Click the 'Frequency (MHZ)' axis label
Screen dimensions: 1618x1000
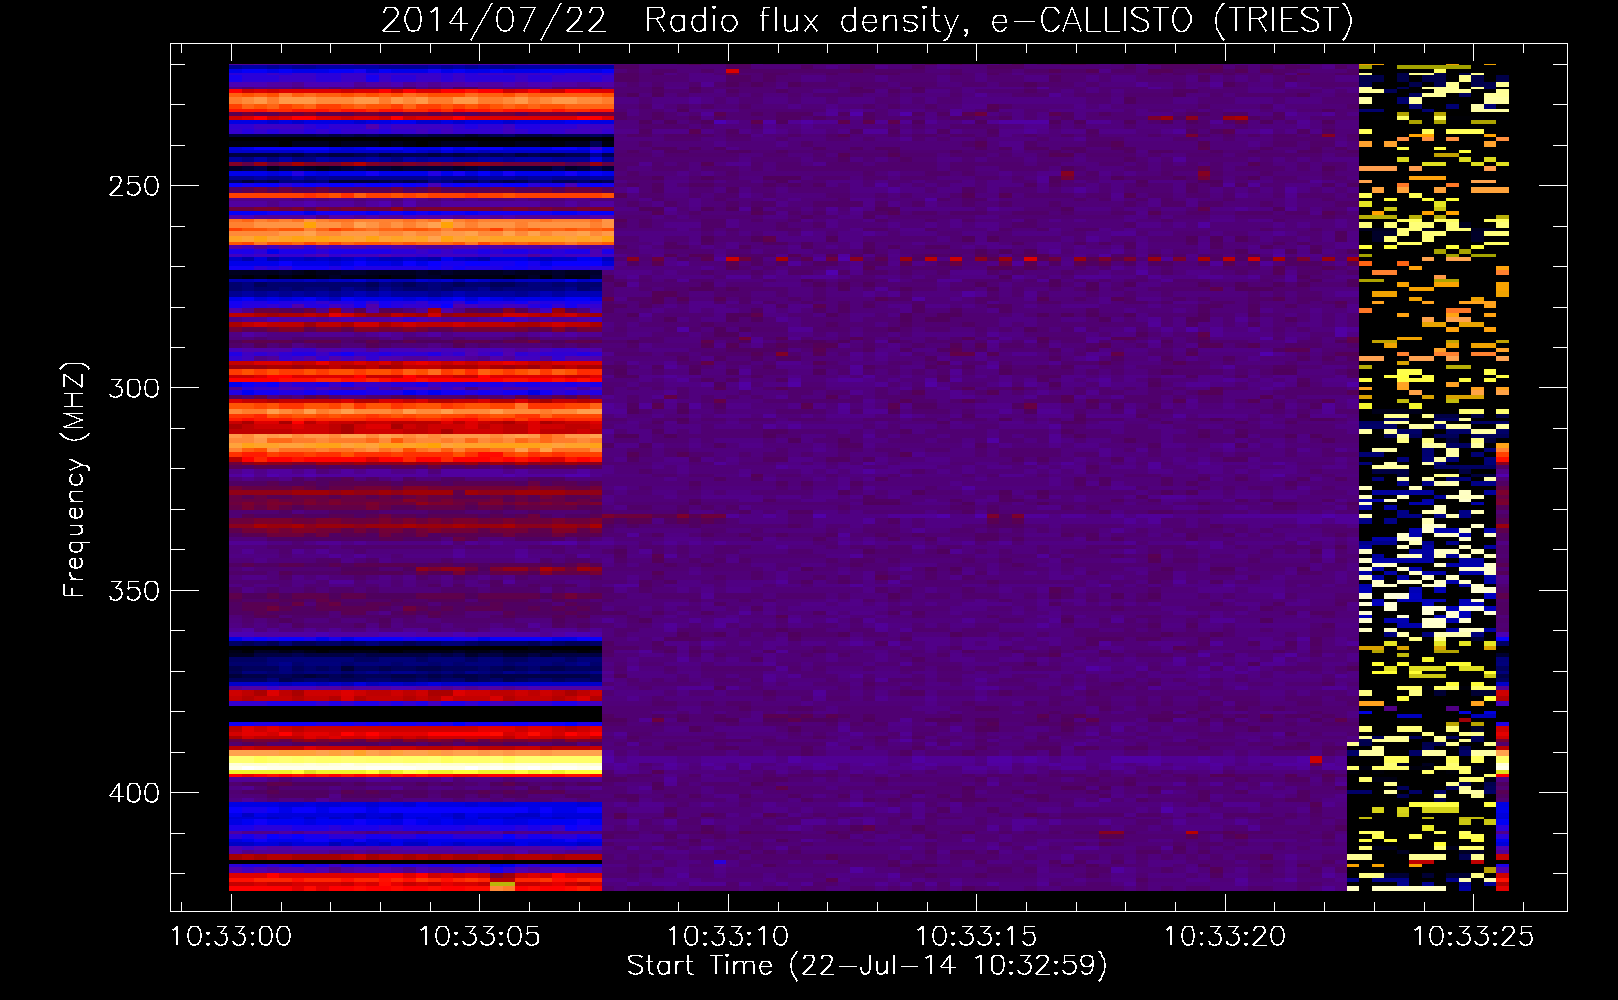[75, 479]
